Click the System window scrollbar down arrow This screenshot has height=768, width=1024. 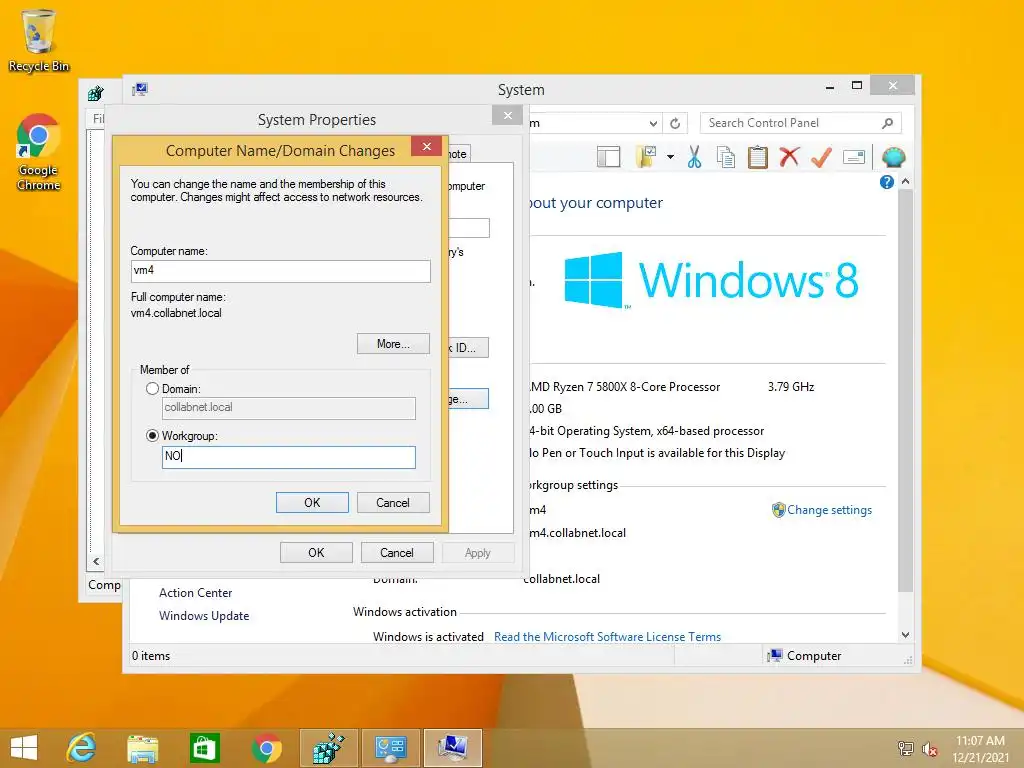[905, 635]
